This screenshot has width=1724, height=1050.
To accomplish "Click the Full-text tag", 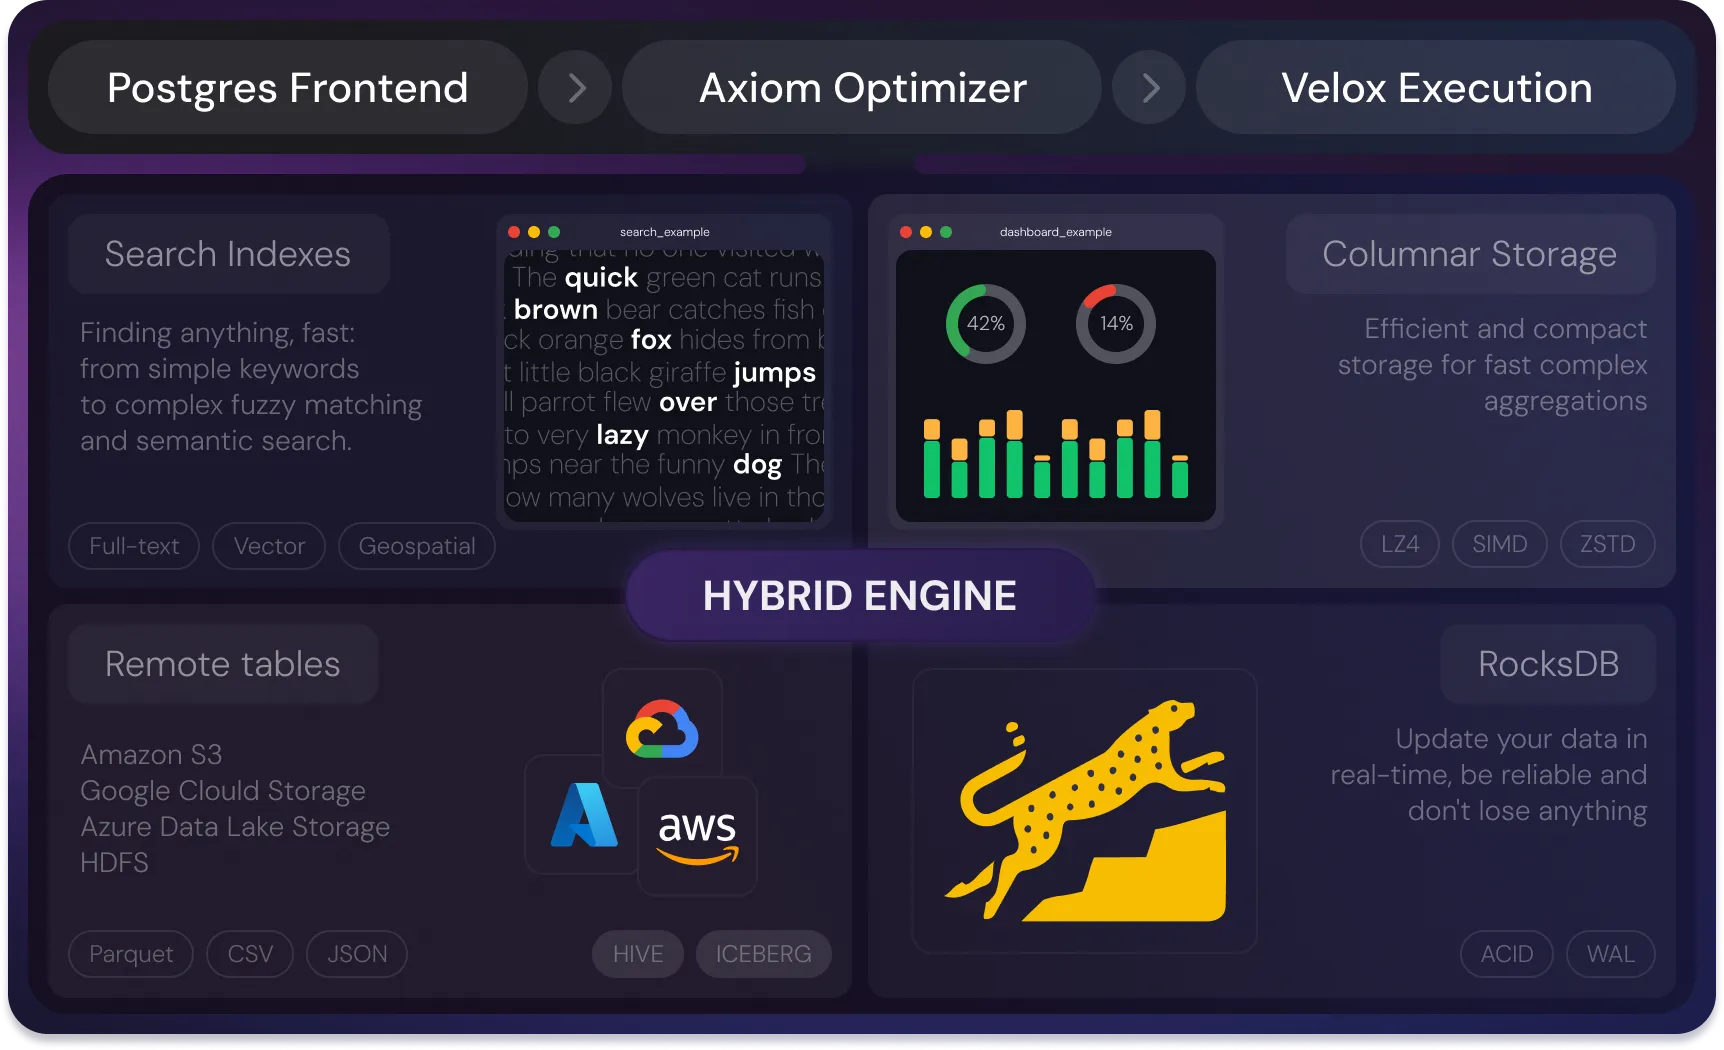I will point(134,546).
